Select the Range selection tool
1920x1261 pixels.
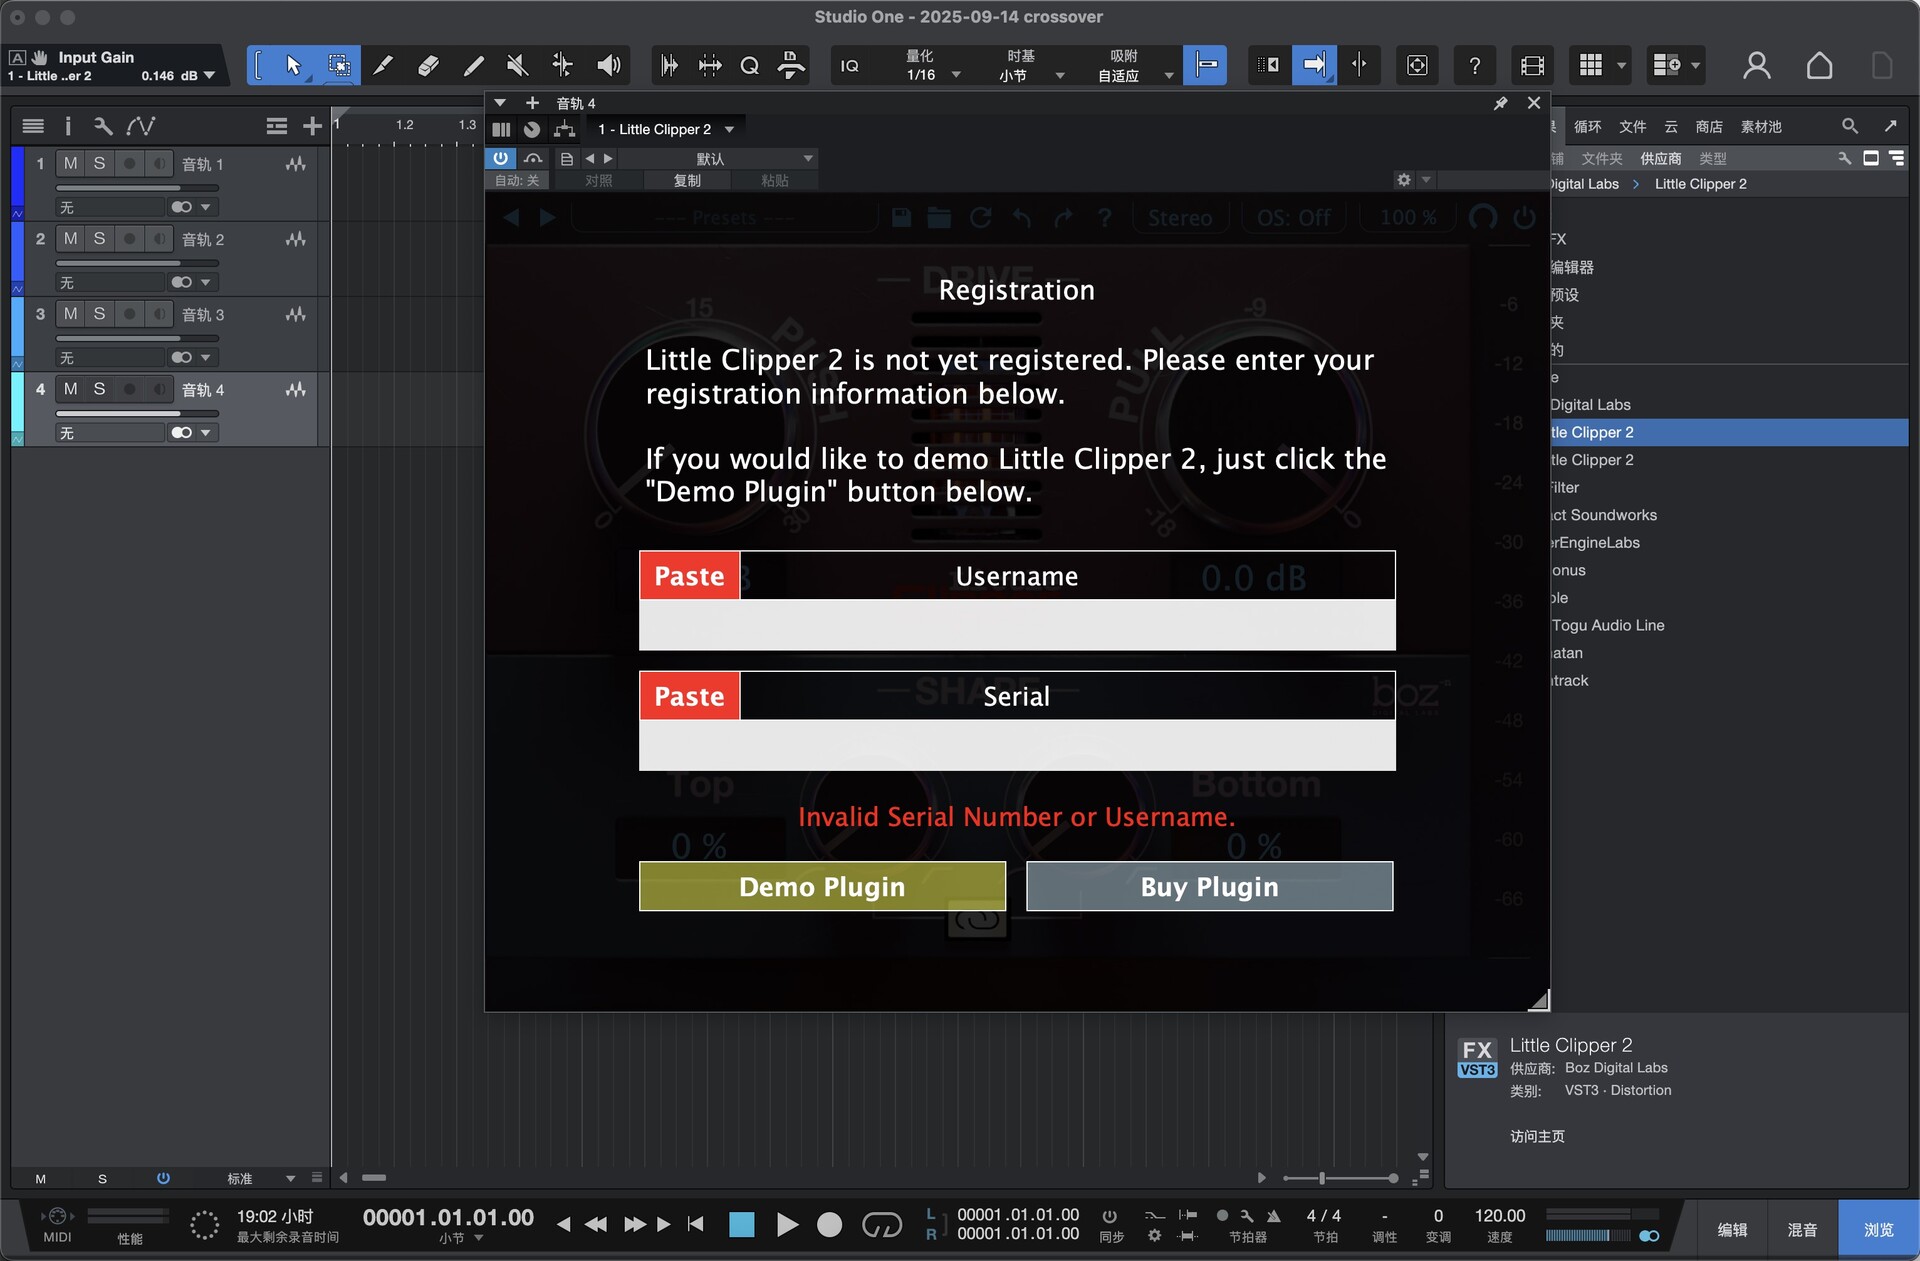click(x=339, y=66)
